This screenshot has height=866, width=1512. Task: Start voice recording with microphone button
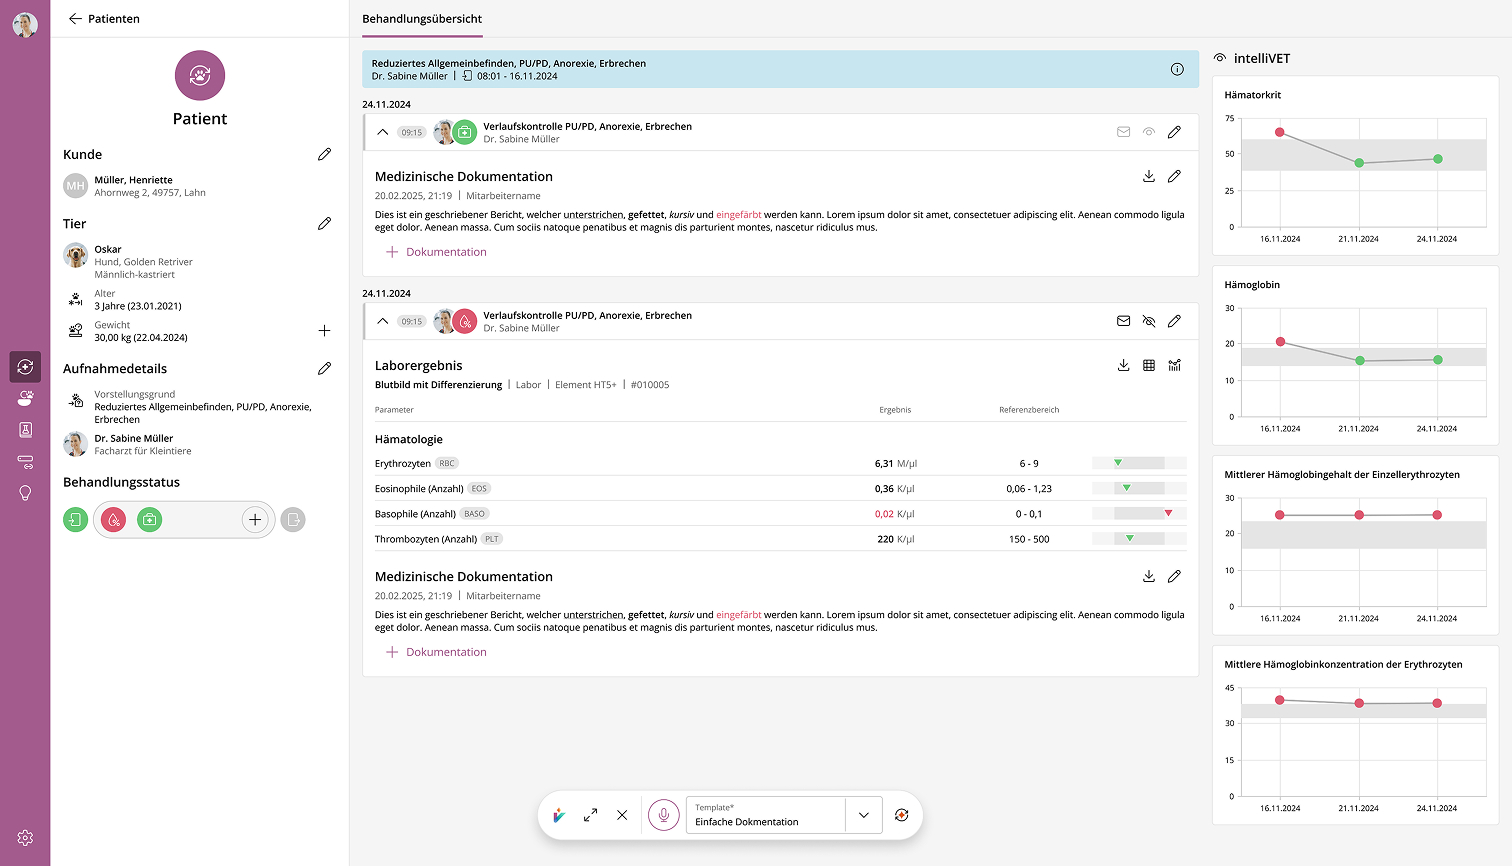click(664, 815)
